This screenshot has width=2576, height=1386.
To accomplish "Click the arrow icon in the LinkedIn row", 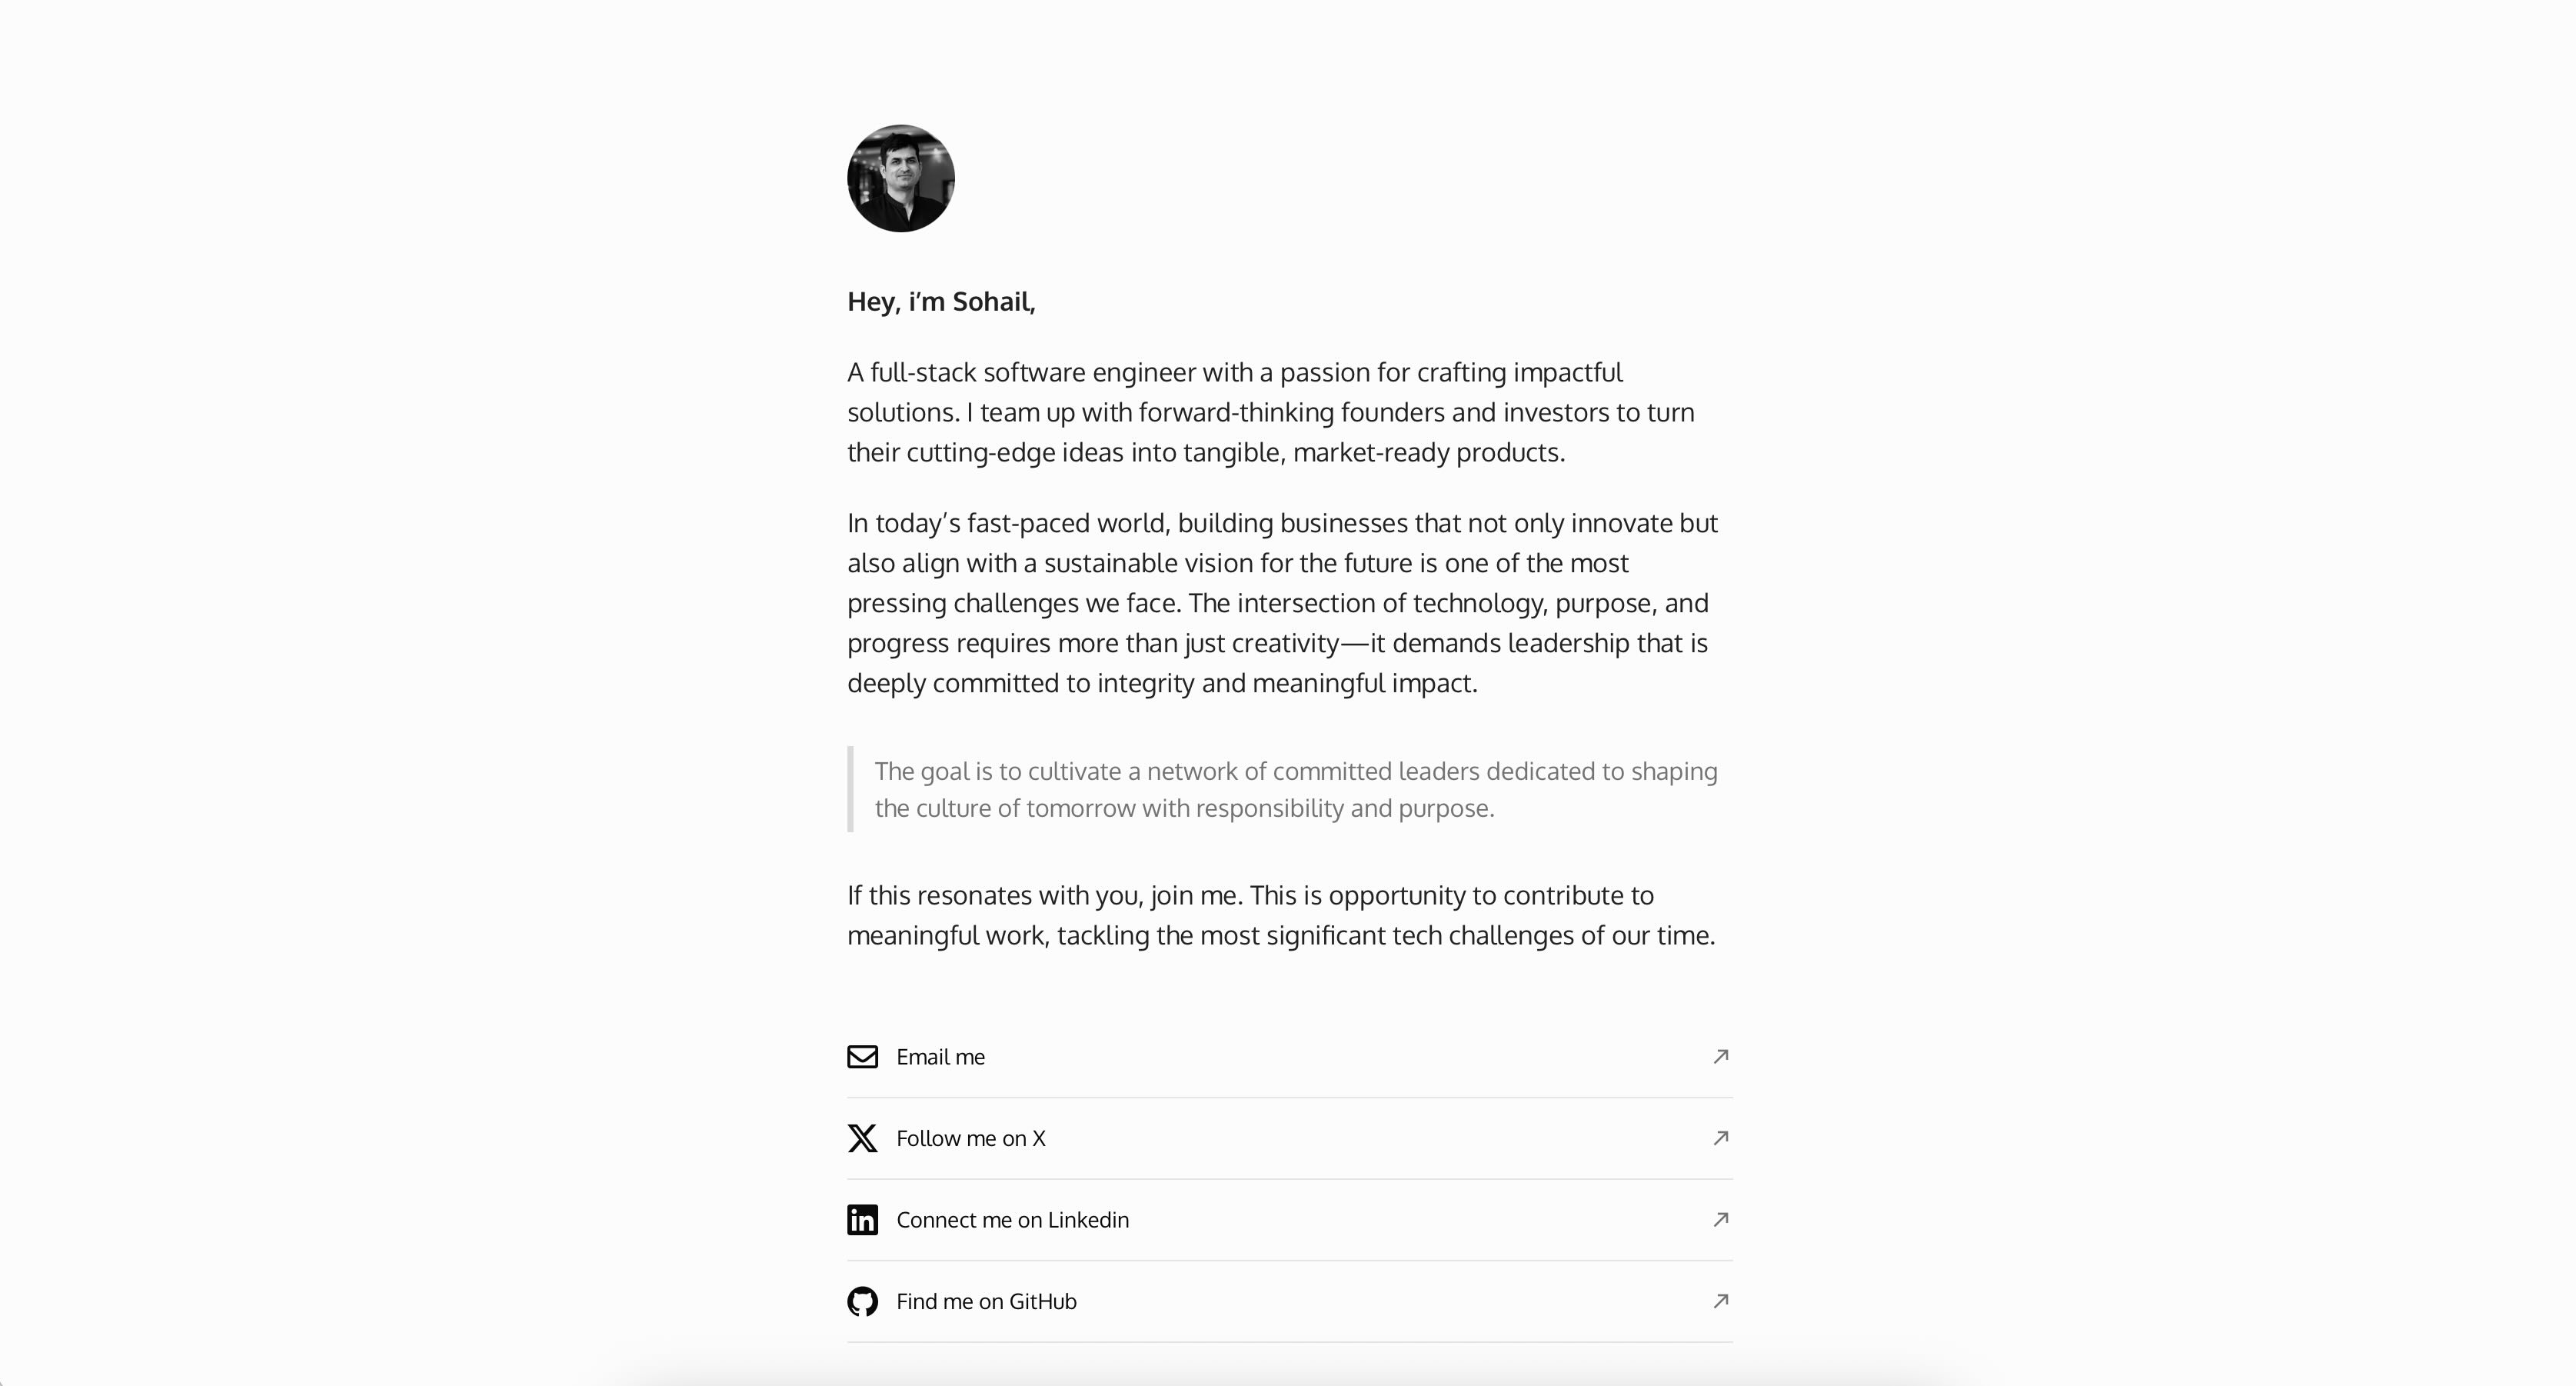I will 1720,1219.
